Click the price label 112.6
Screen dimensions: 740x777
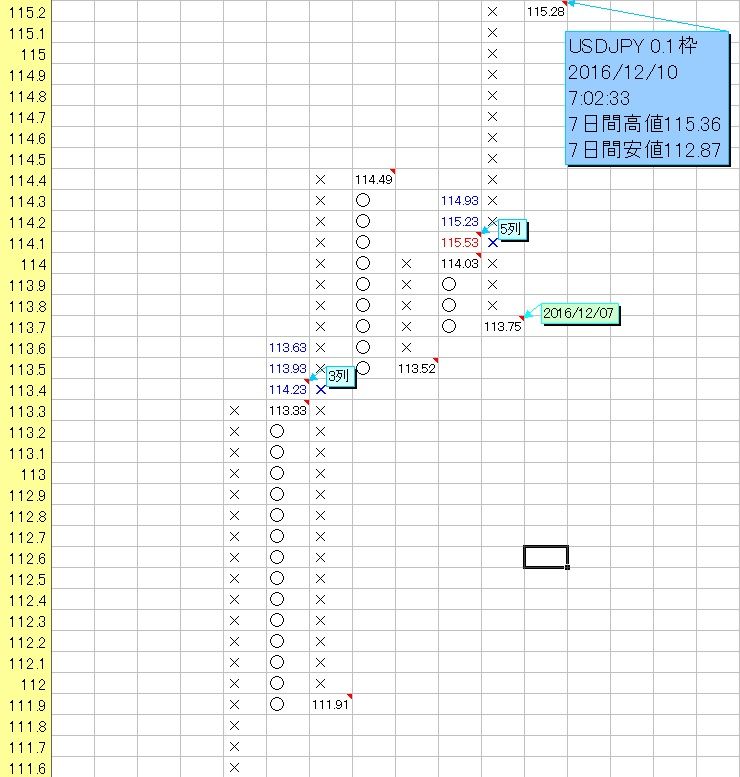click(x=27, y=558)
